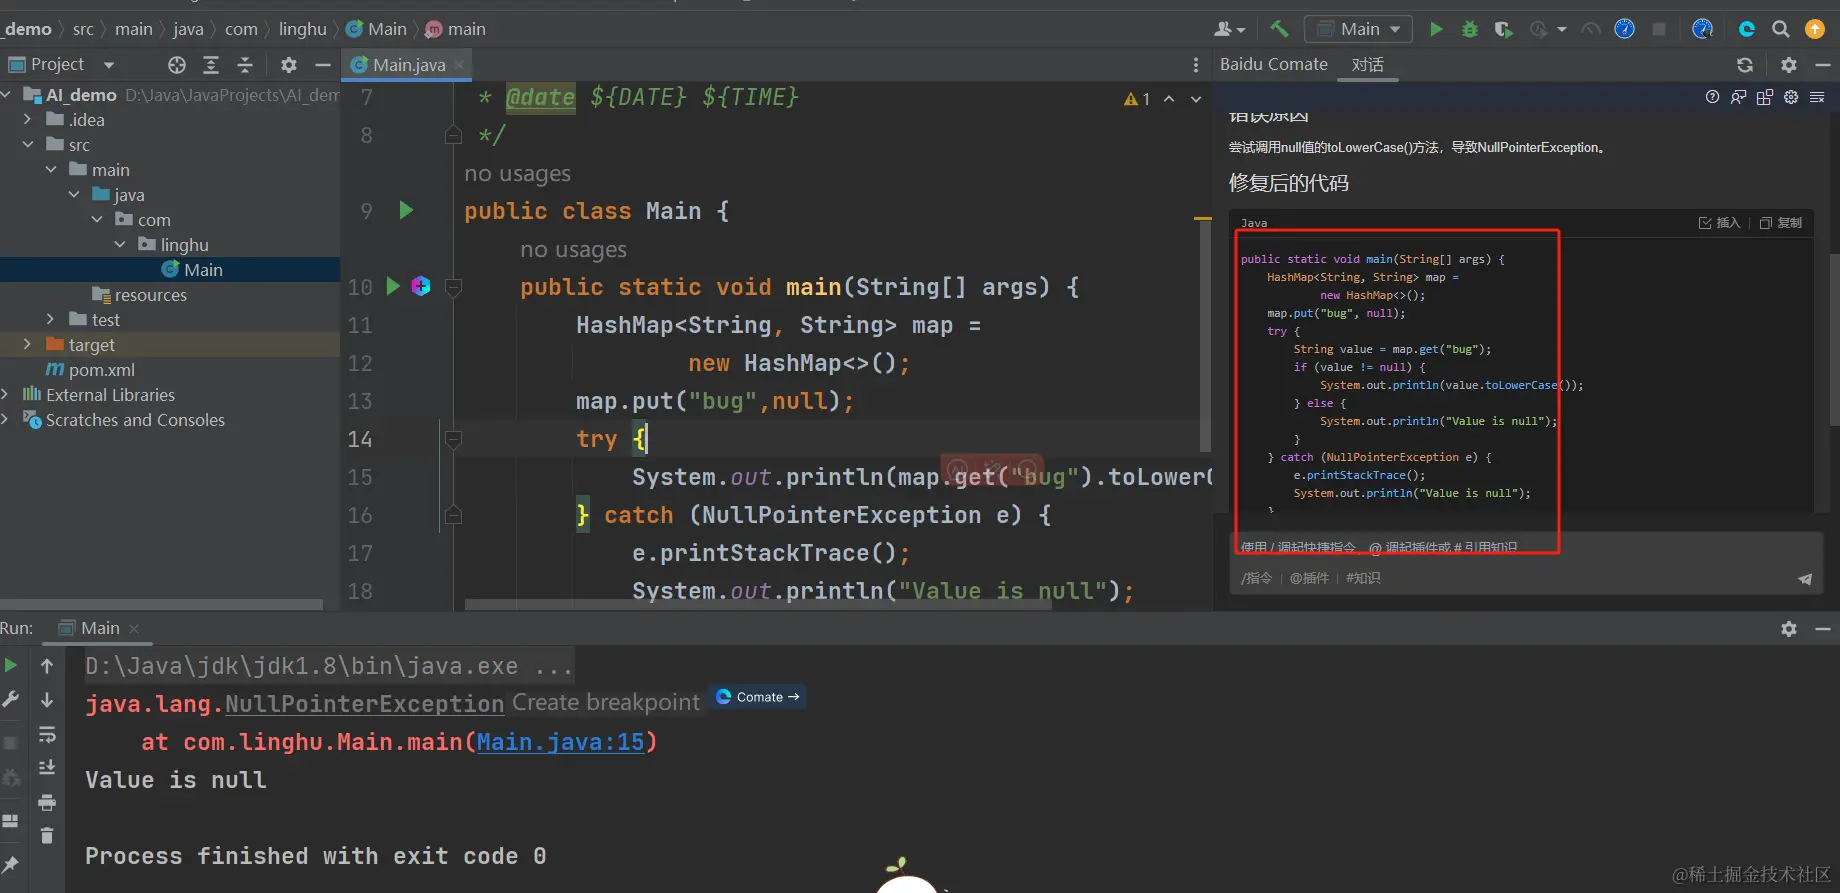The width and height of the screenshot is (1840, 893).
Task: Expand all nodes in the Project panel toolbar
Action: 211,65
